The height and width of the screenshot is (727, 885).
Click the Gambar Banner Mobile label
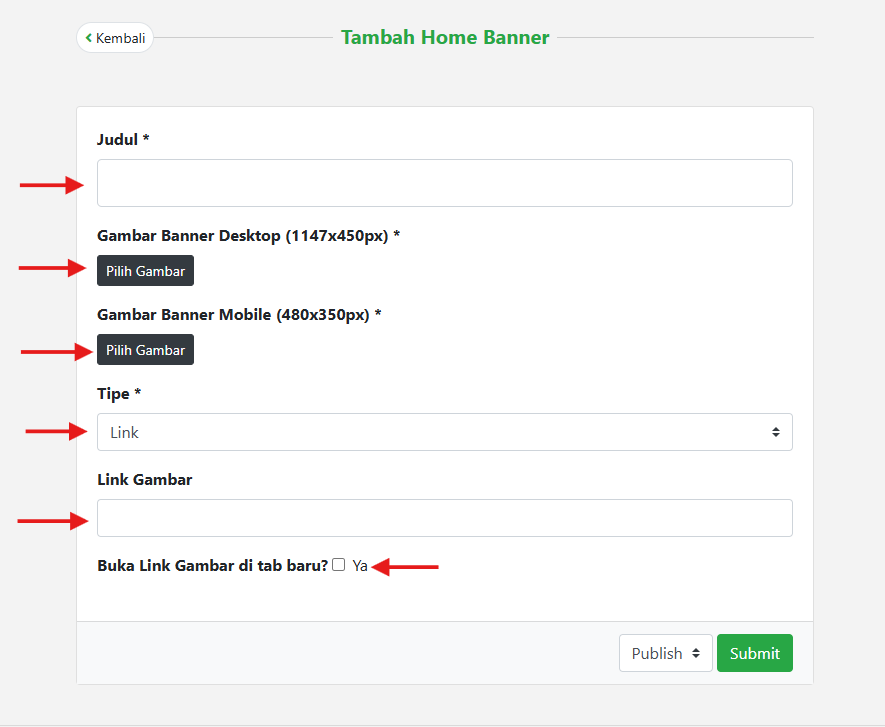[239, 315]
